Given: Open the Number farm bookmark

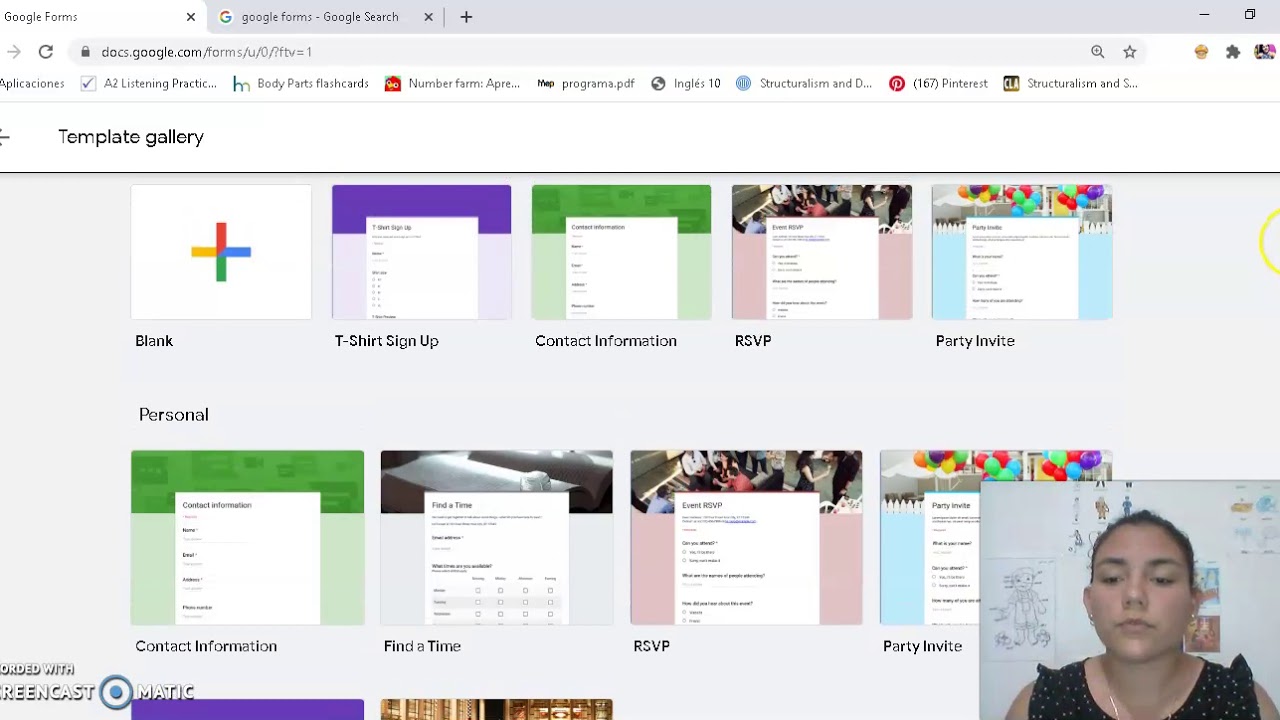Looking at the screenshot, I should click(453, 84).
